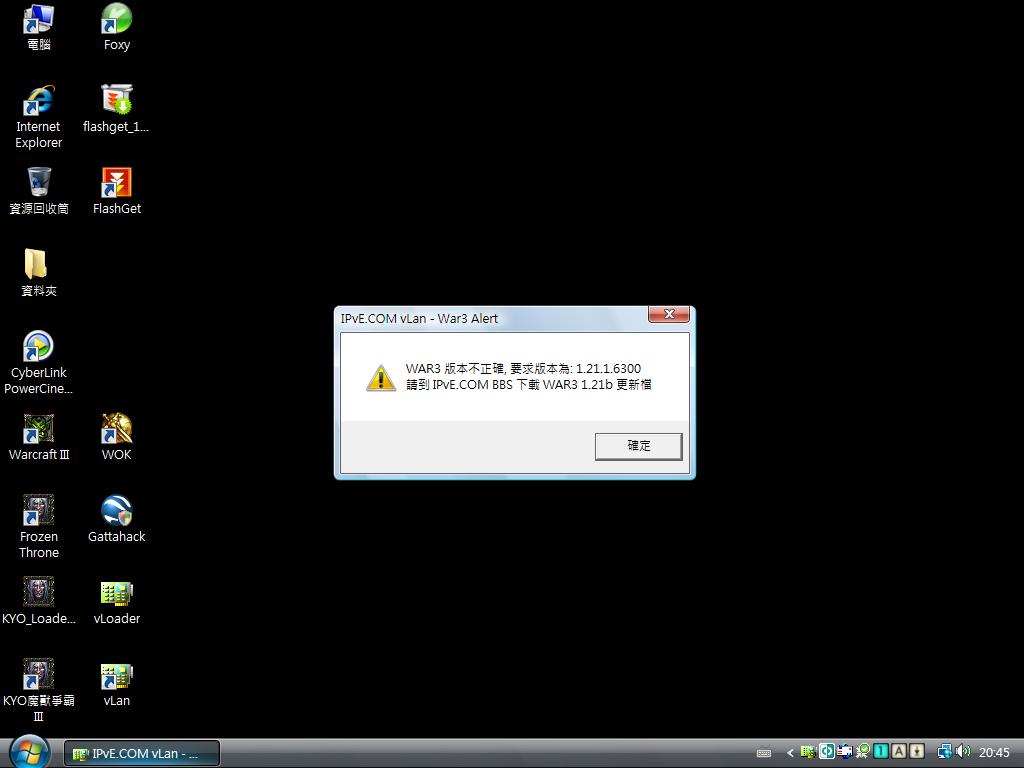Select the vLoader desktop icon
This screenshot has height=768, width=1024.
(116, 601)
